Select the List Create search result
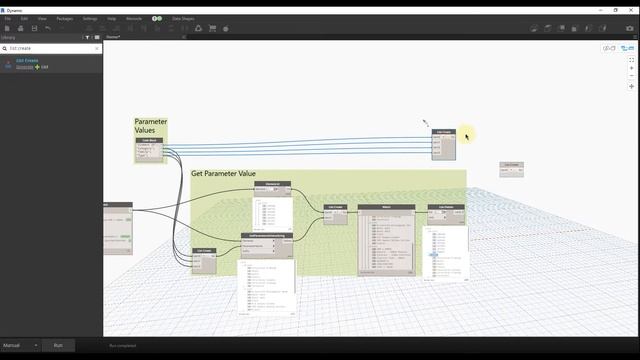The height and width of the screenshot is (360, 640). (51, 64)
